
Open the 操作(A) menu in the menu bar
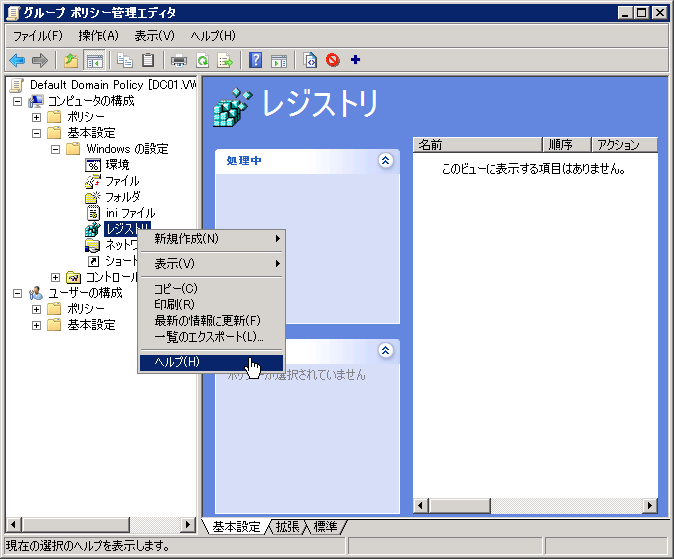[98, 36]
